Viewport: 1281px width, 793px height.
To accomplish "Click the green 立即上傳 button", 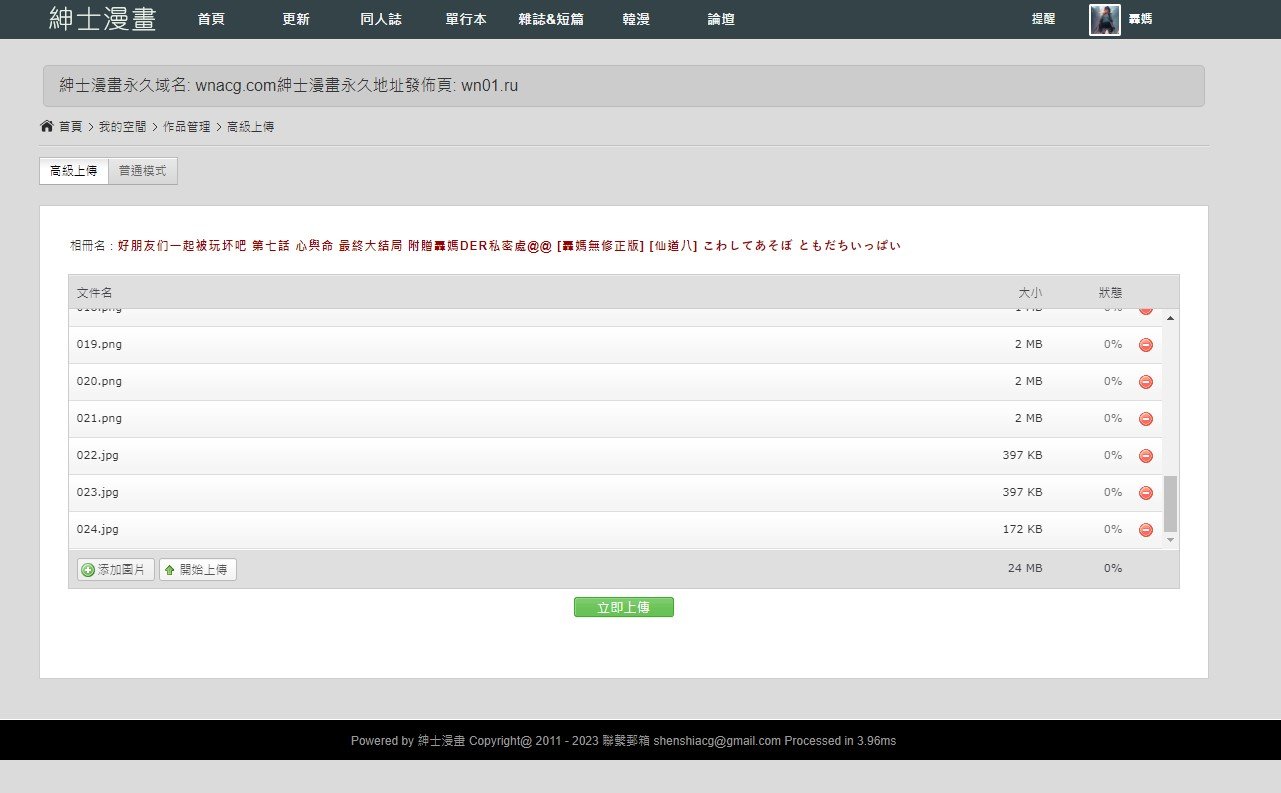I will [x=624, y=607].
